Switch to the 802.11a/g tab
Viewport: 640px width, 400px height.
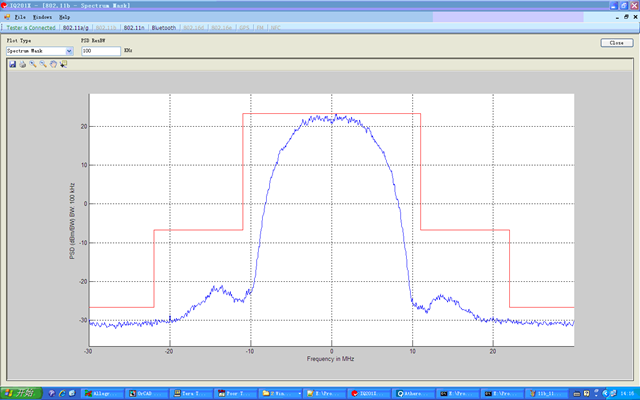pyautogui.click(x=76, y=28)
